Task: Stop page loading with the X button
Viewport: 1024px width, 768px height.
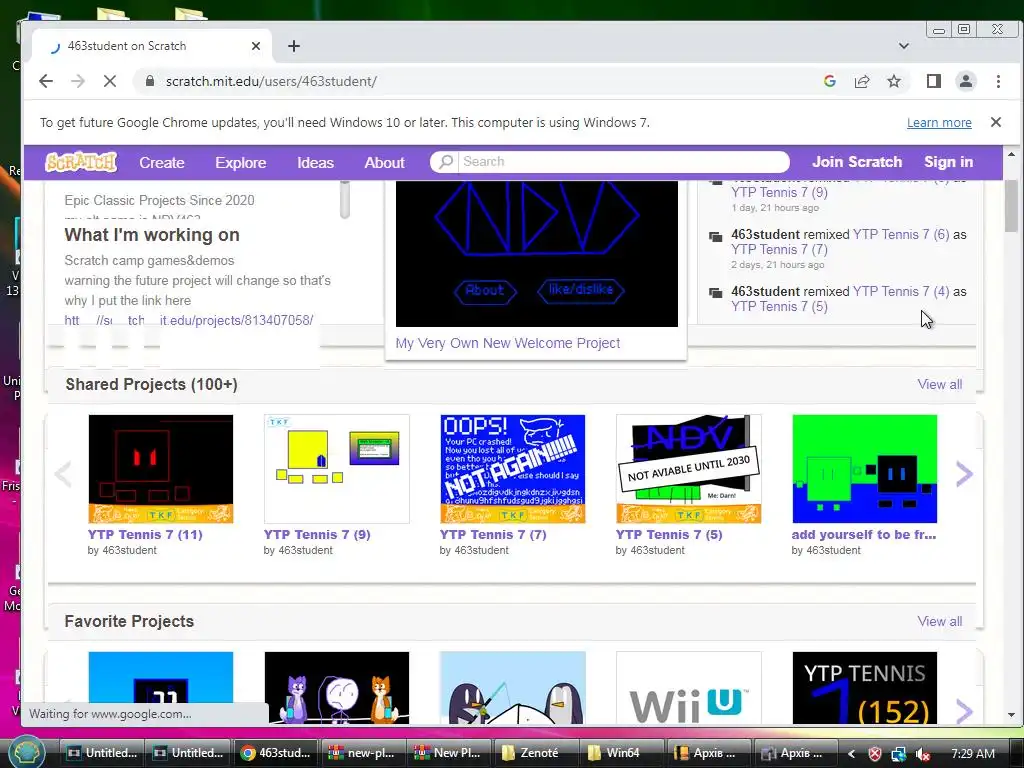Action: coord(110,81)
